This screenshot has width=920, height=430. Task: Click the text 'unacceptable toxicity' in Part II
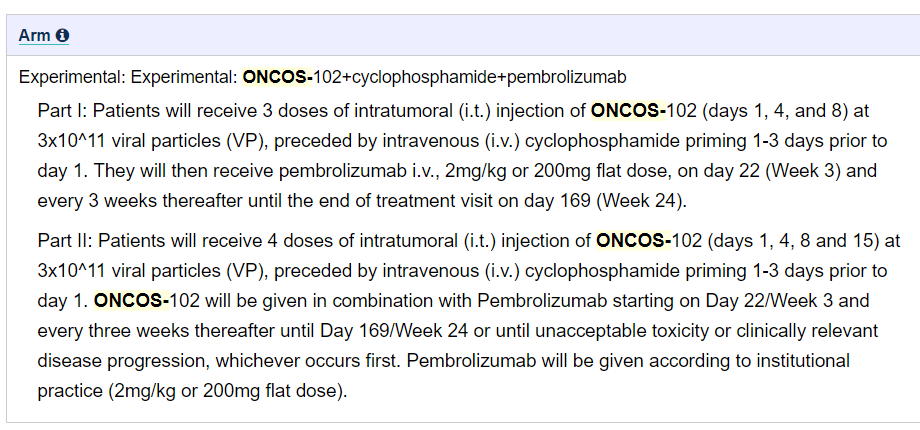click(x=602, y=331)
